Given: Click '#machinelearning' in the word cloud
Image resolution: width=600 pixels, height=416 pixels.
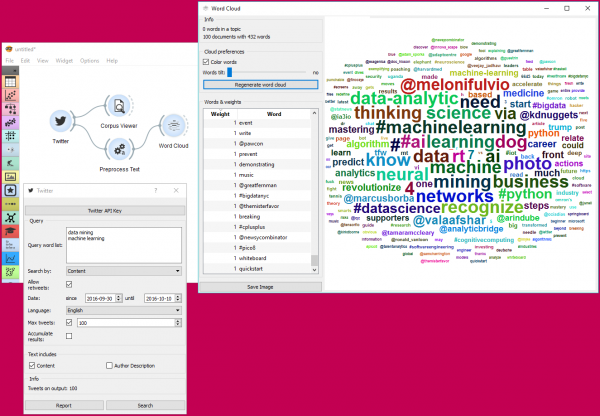Looking at the screenshot, I should point(451,127).
